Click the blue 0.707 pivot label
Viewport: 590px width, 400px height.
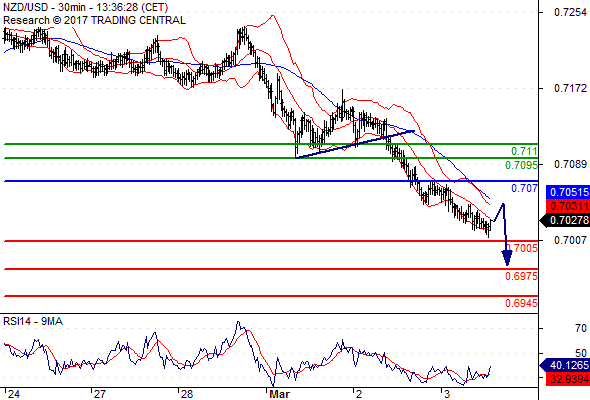tap(524, 188)
